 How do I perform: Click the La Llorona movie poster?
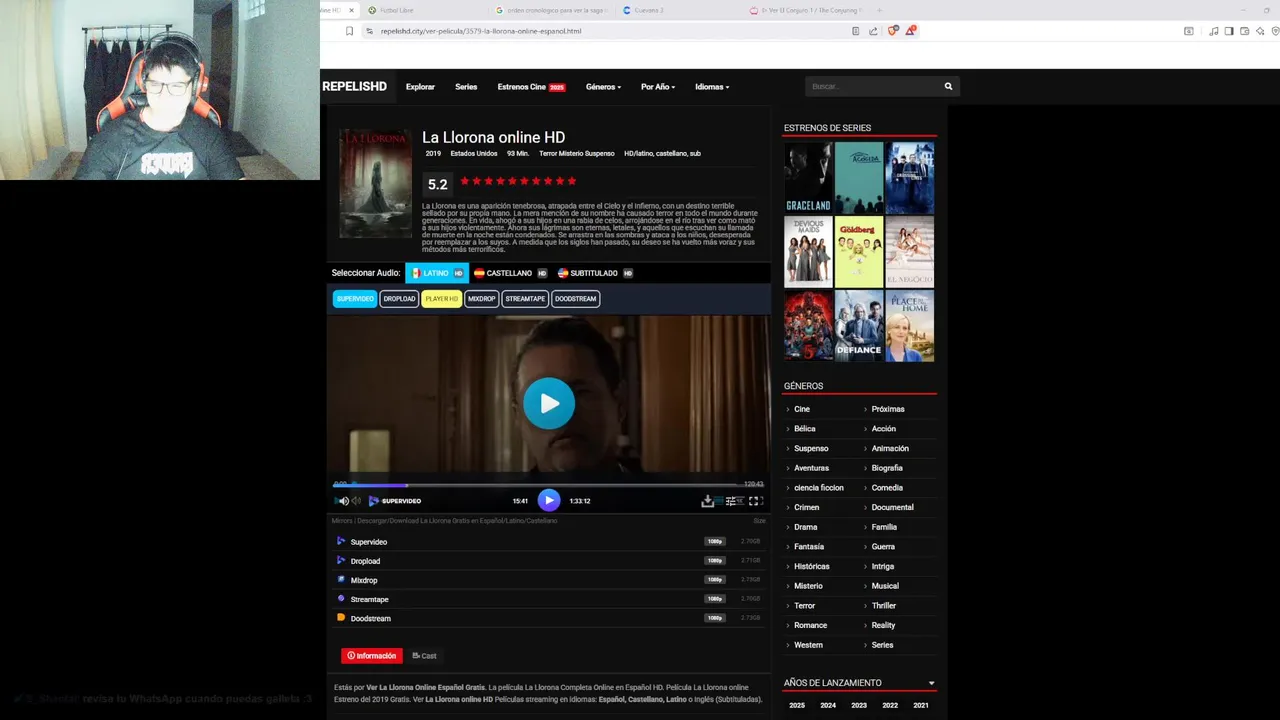pos(375,183)
